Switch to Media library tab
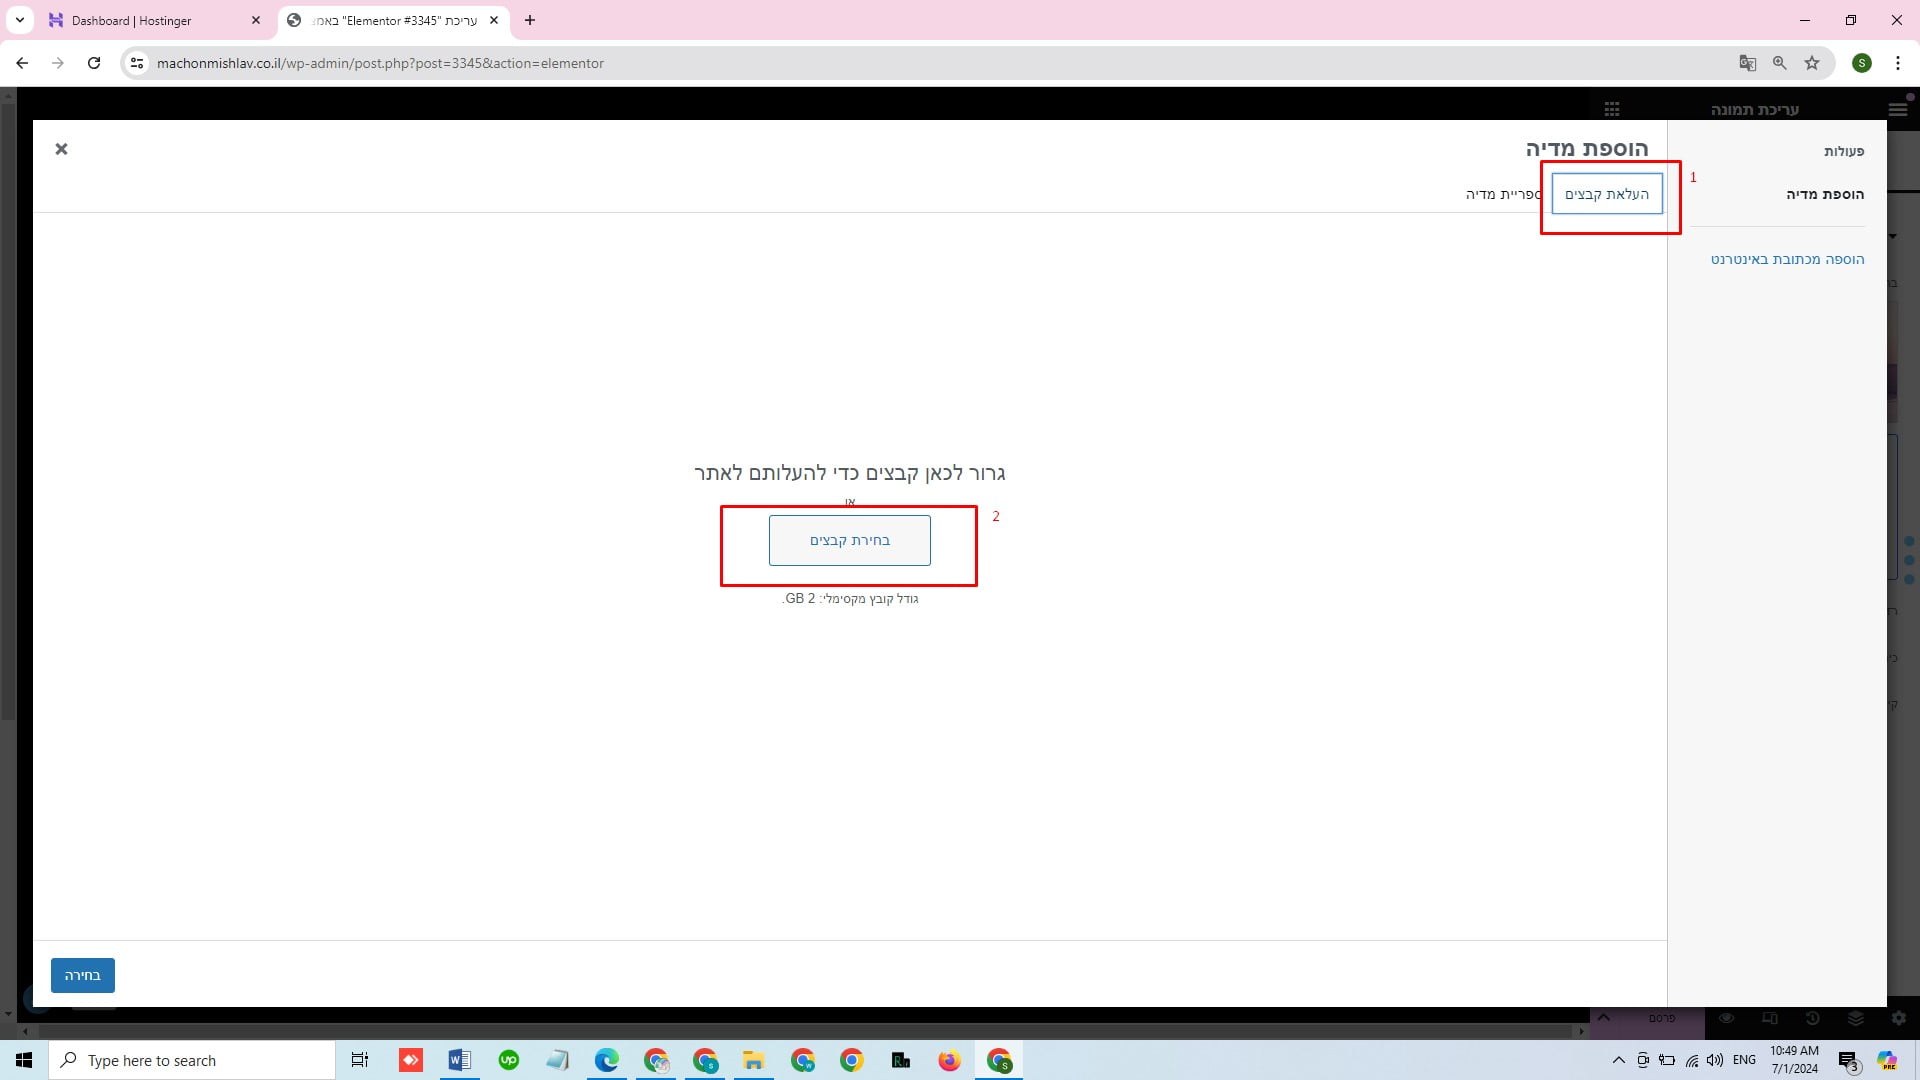The height and width of the screenshot is (1080, 1920). click(x=1503, y=194)
